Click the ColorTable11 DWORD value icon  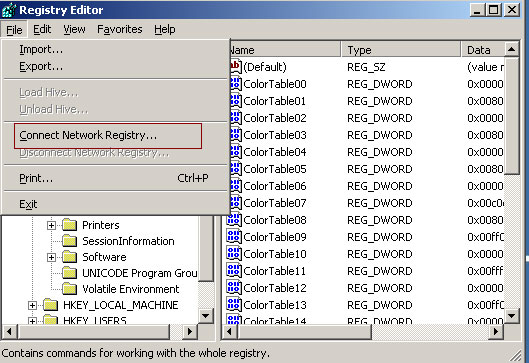coord(234,271)
